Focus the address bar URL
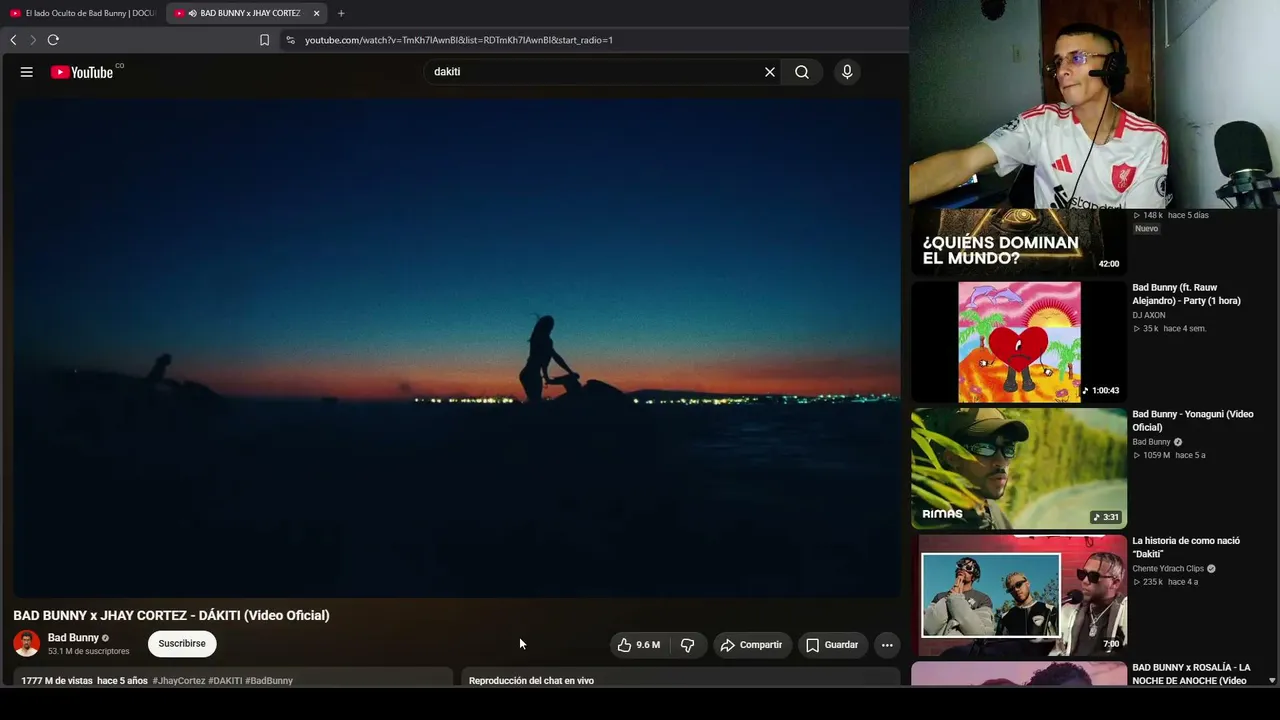The image size is (1280, 720). (x=459, y=40)
